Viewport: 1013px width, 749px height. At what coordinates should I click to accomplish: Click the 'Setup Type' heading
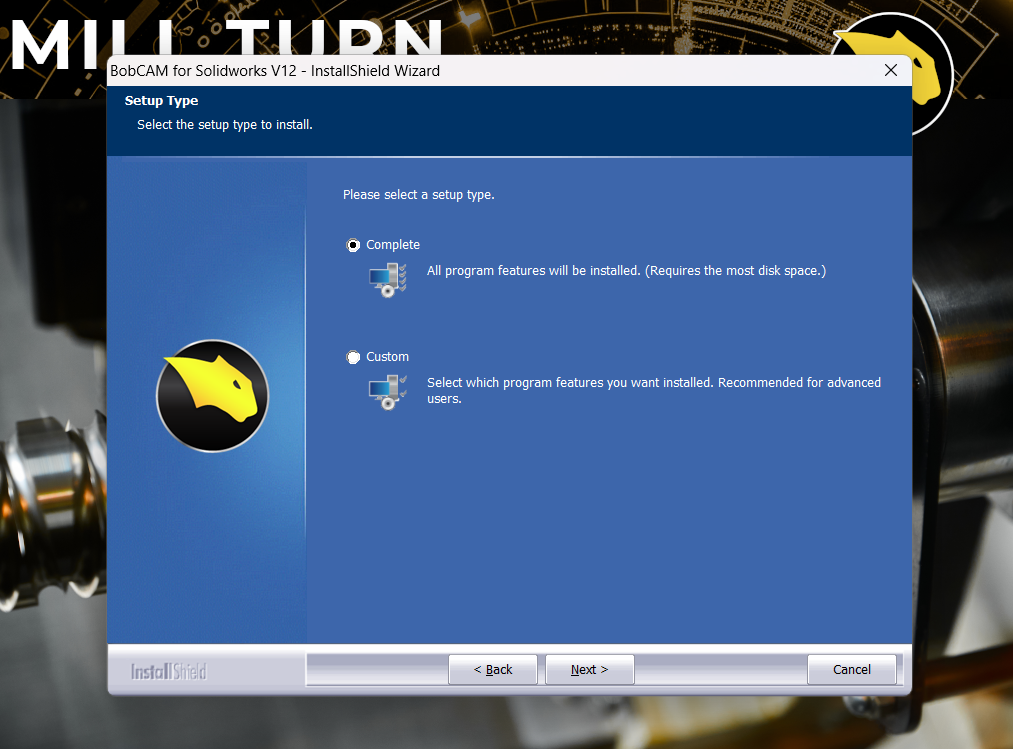(x=162, y=101)
